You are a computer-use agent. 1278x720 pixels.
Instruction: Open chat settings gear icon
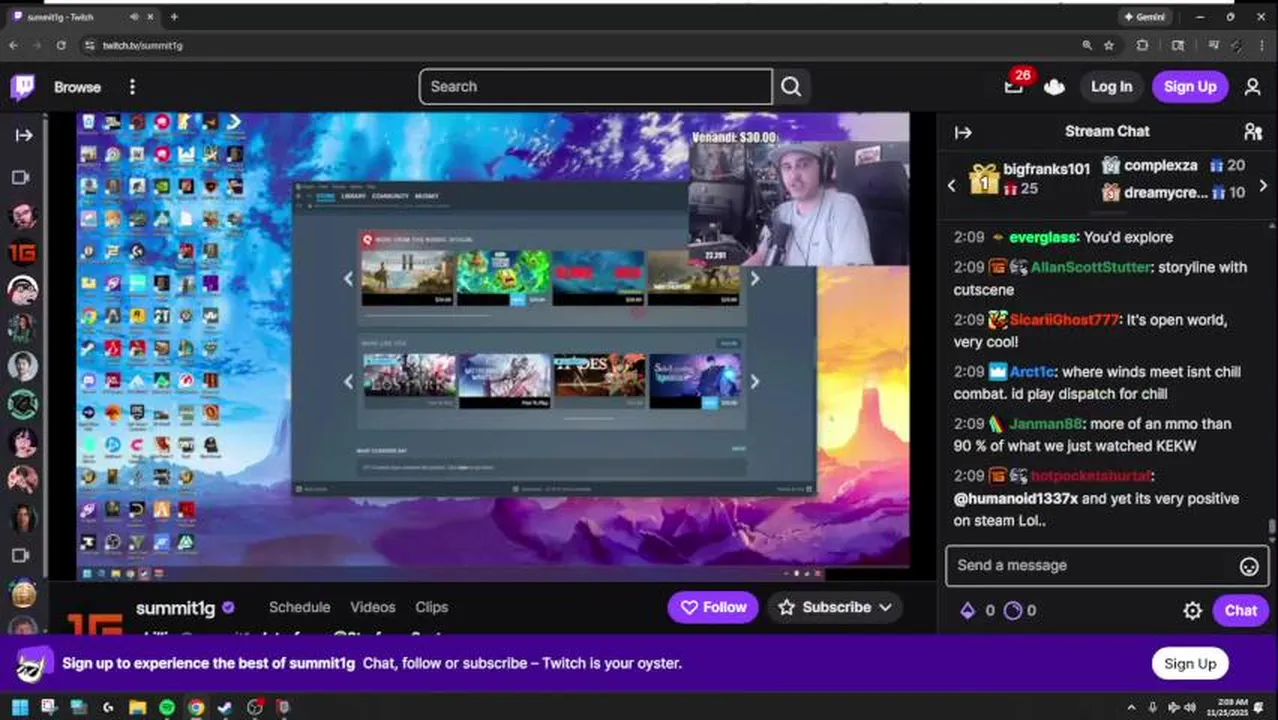[1192, 610]
